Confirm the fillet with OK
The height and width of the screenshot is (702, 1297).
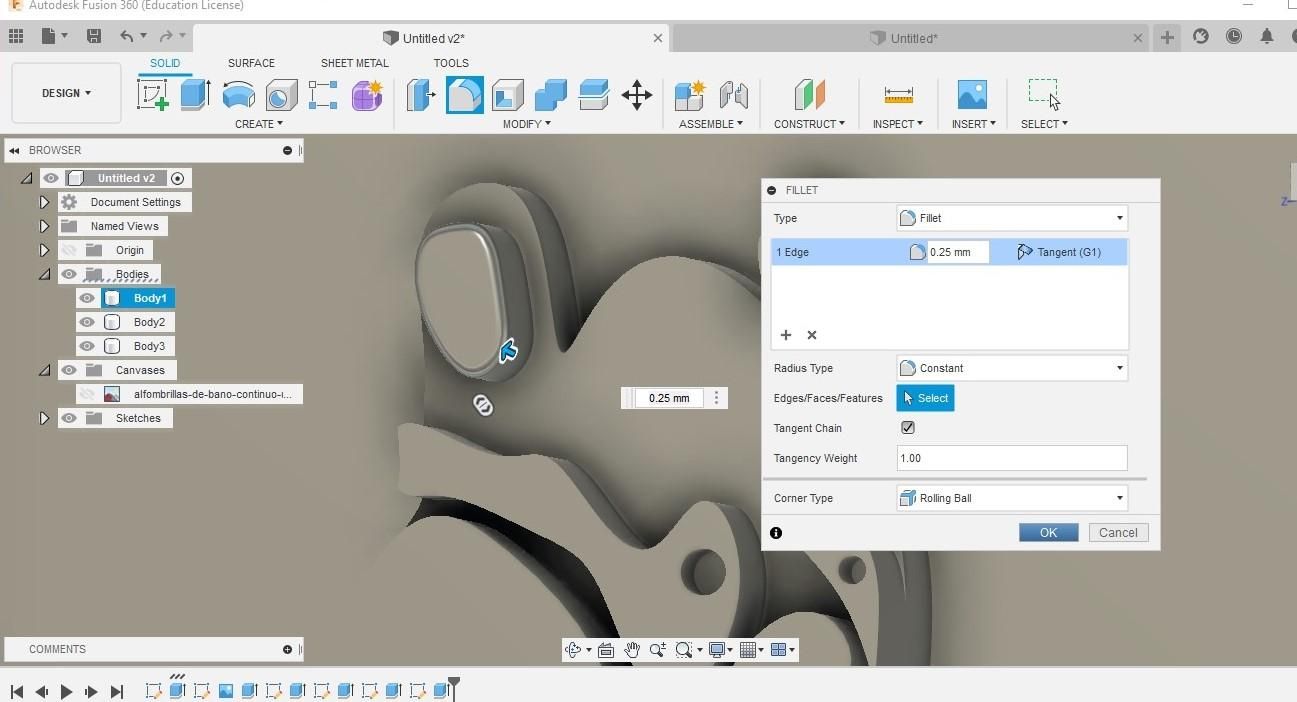[1048, 533]
